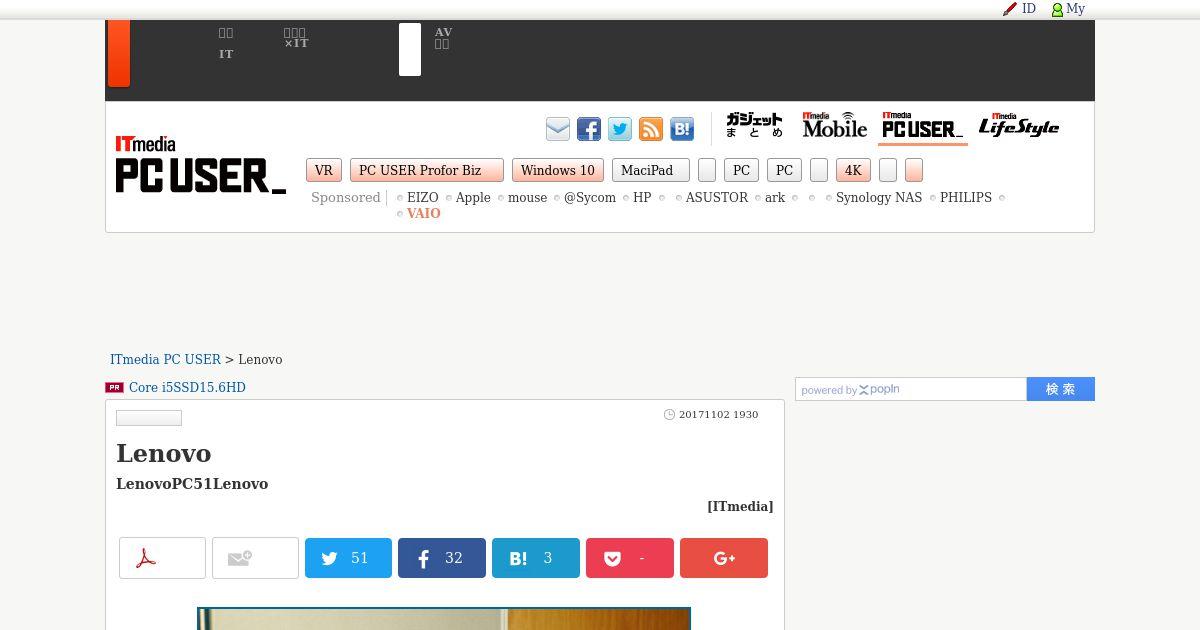Click the envelope mail newsletter icon
Image resolution: width=1200 pixels, height=630 pixels.
coord(558,129)
